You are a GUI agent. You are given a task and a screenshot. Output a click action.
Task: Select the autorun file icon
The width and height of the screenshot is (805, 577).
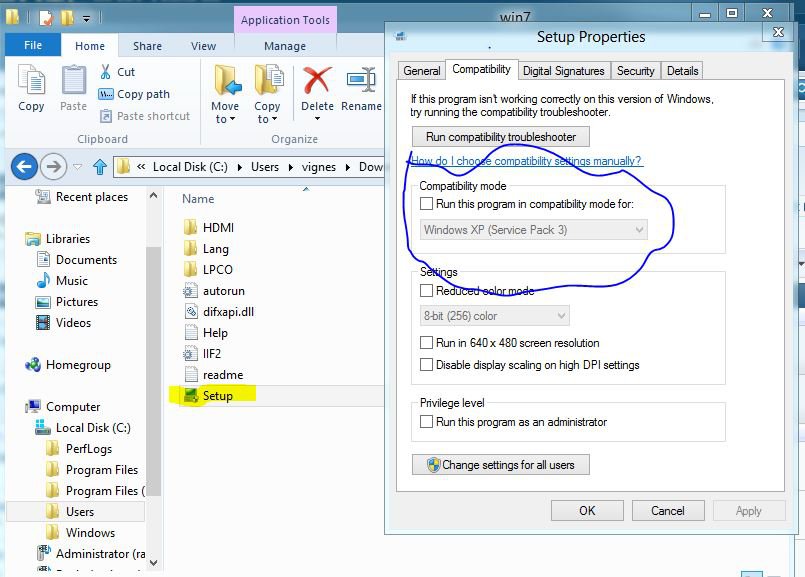190,291
